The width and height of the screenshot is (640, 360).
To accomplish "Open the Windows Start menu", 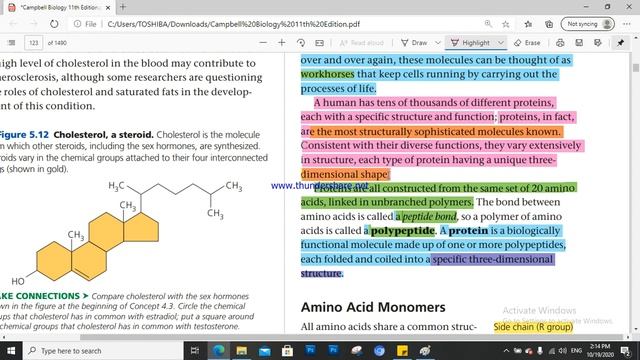I will (x=11, y=351).
